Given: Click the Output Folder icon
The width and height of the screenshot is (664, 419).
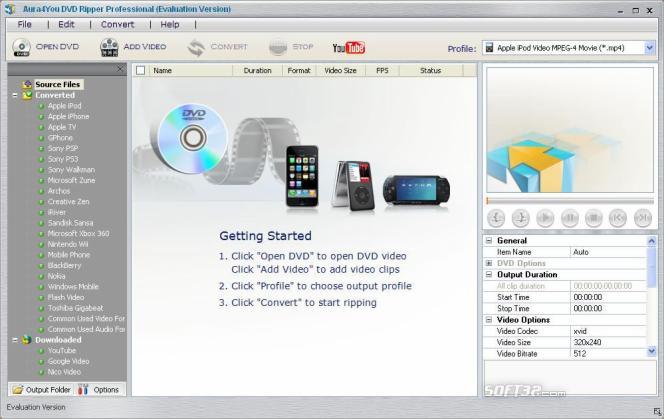Looking at the screenshot, I should pyautogui.click(x=18, y=389).
